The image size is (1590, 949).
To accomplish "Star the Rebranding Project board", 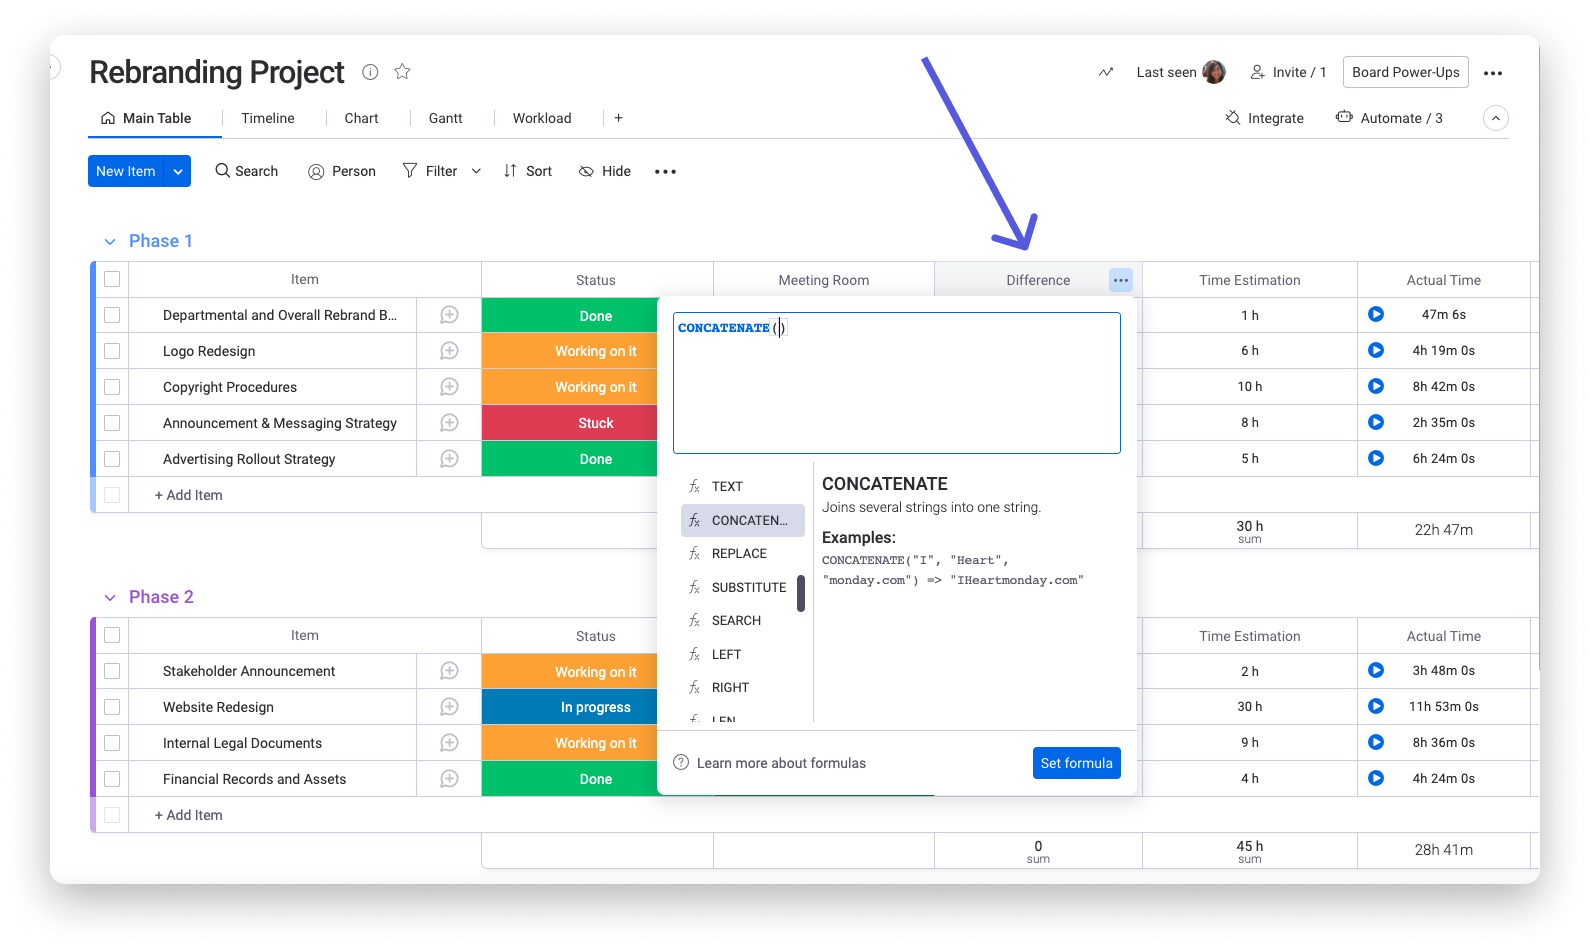I will click(x=402, y=72).
